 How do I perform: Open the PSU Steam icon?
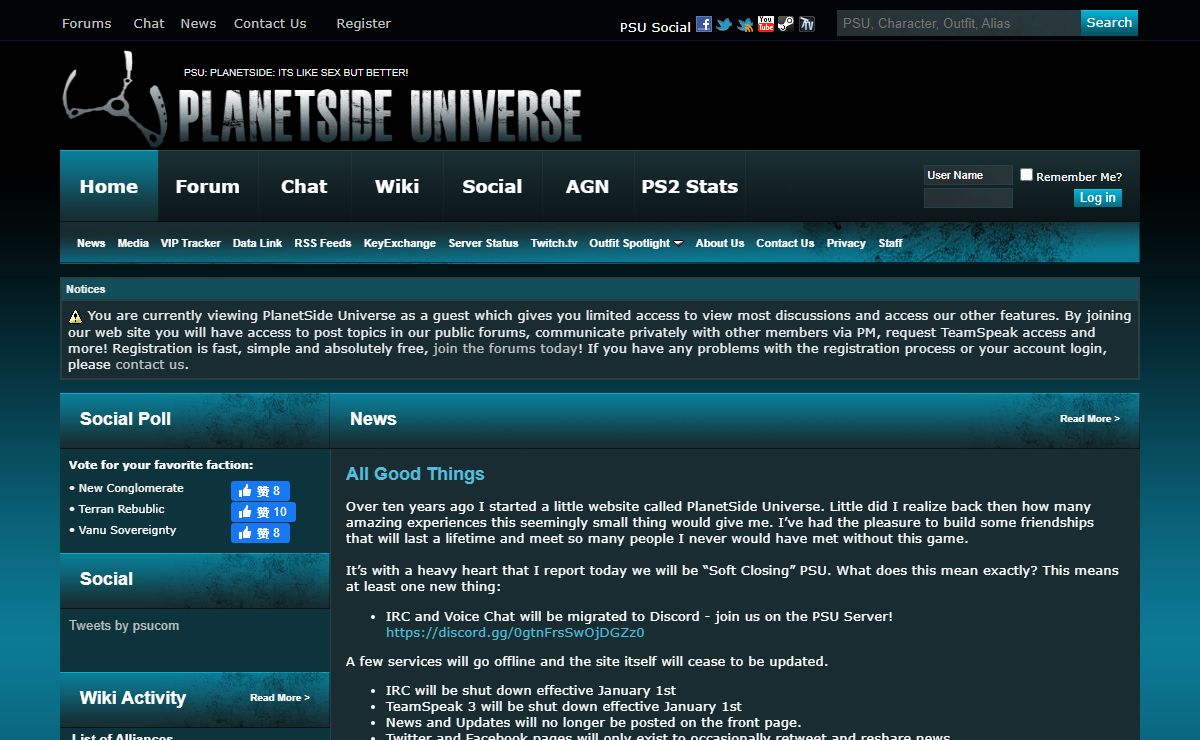point(786,24)
